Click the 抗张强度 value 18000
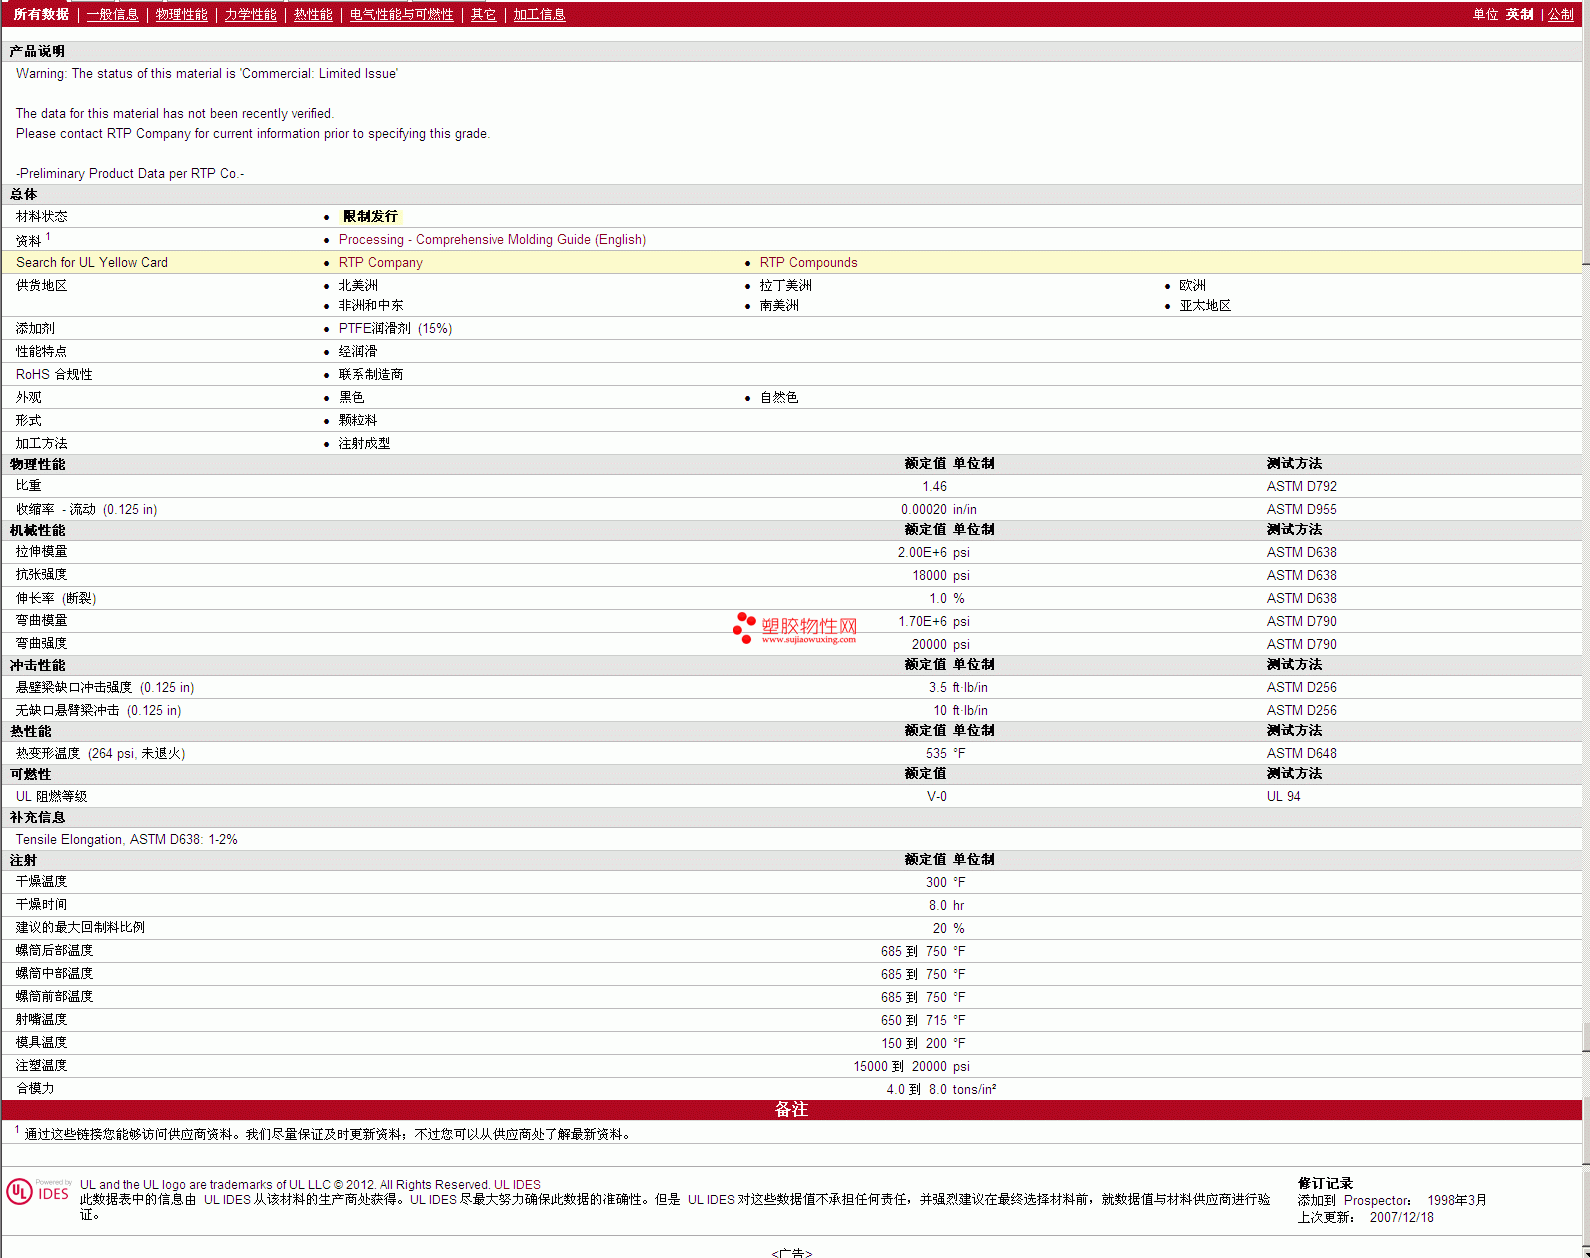Viewport: 1590px width, 1258px height. pyautogui.click(x=929, y=575)
